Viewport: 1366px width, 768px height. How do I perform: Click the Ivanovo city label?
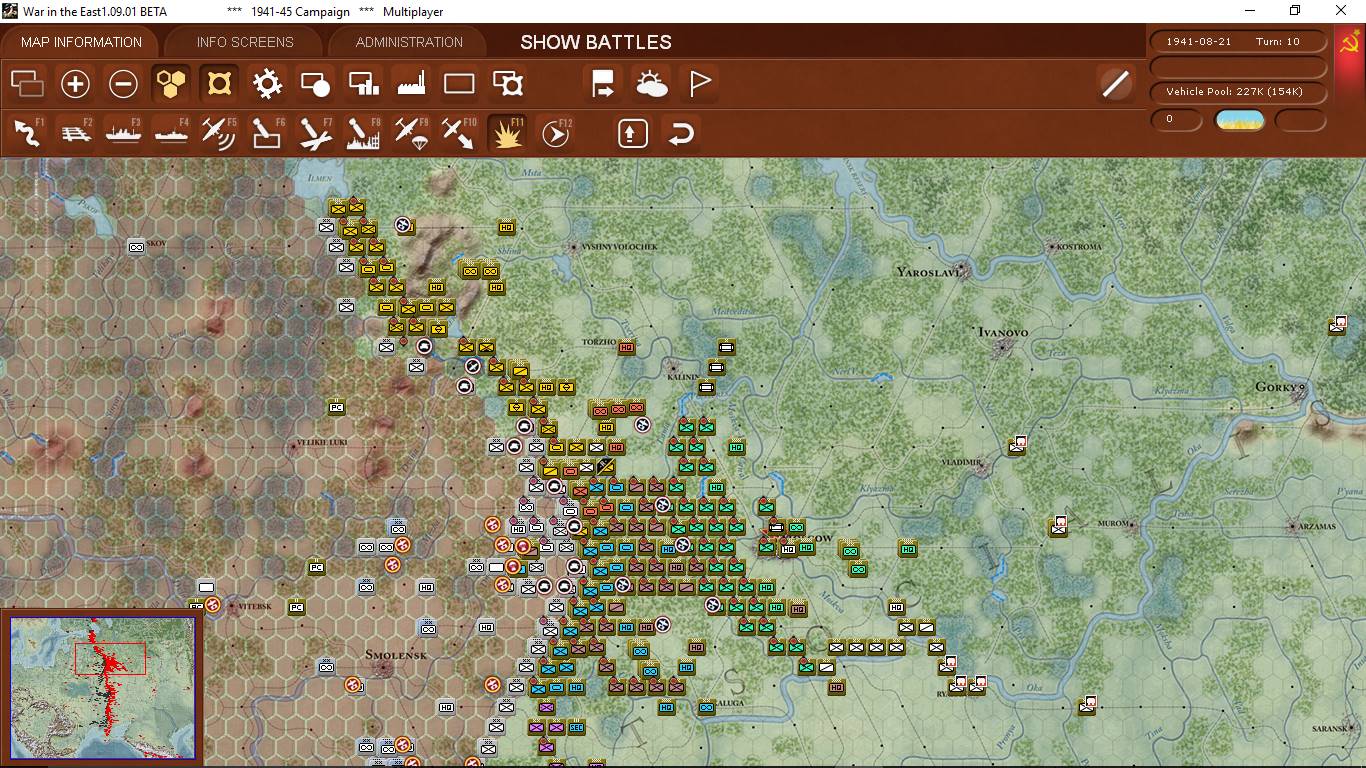click(x=1003, y=332)
